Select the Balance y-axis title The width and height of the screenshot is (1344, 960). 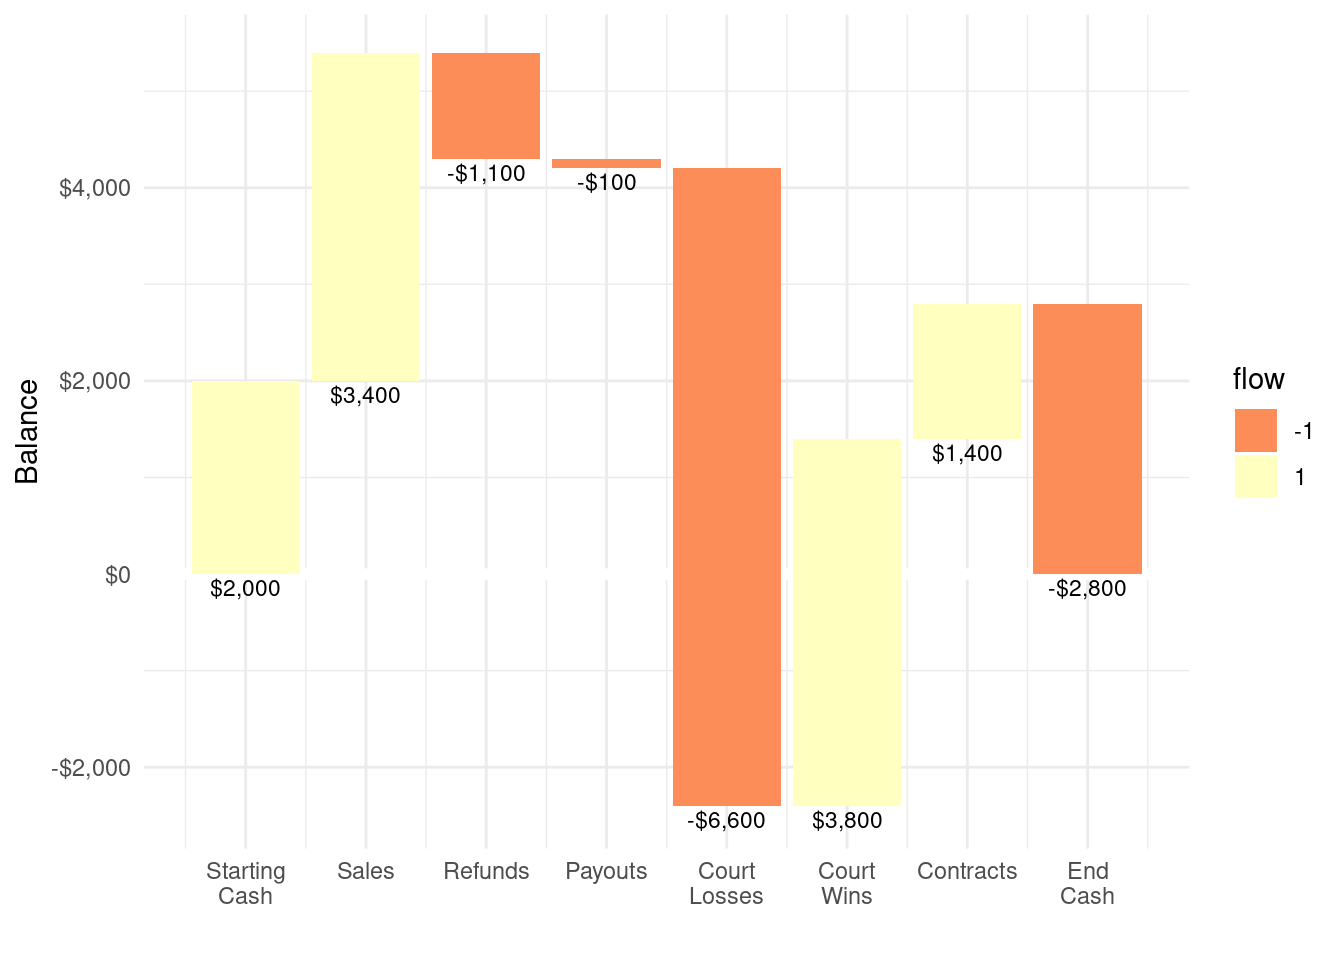[27, 431]
